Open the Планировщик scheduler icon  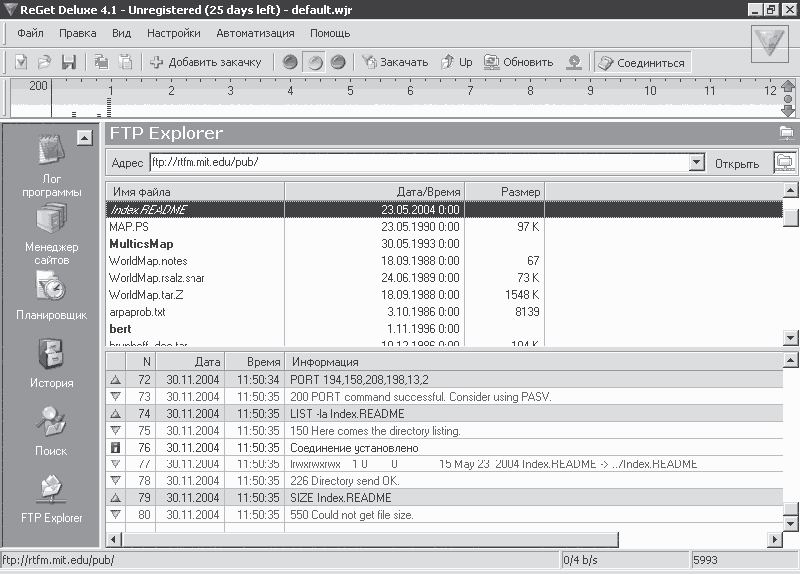(x=51, y=287)
